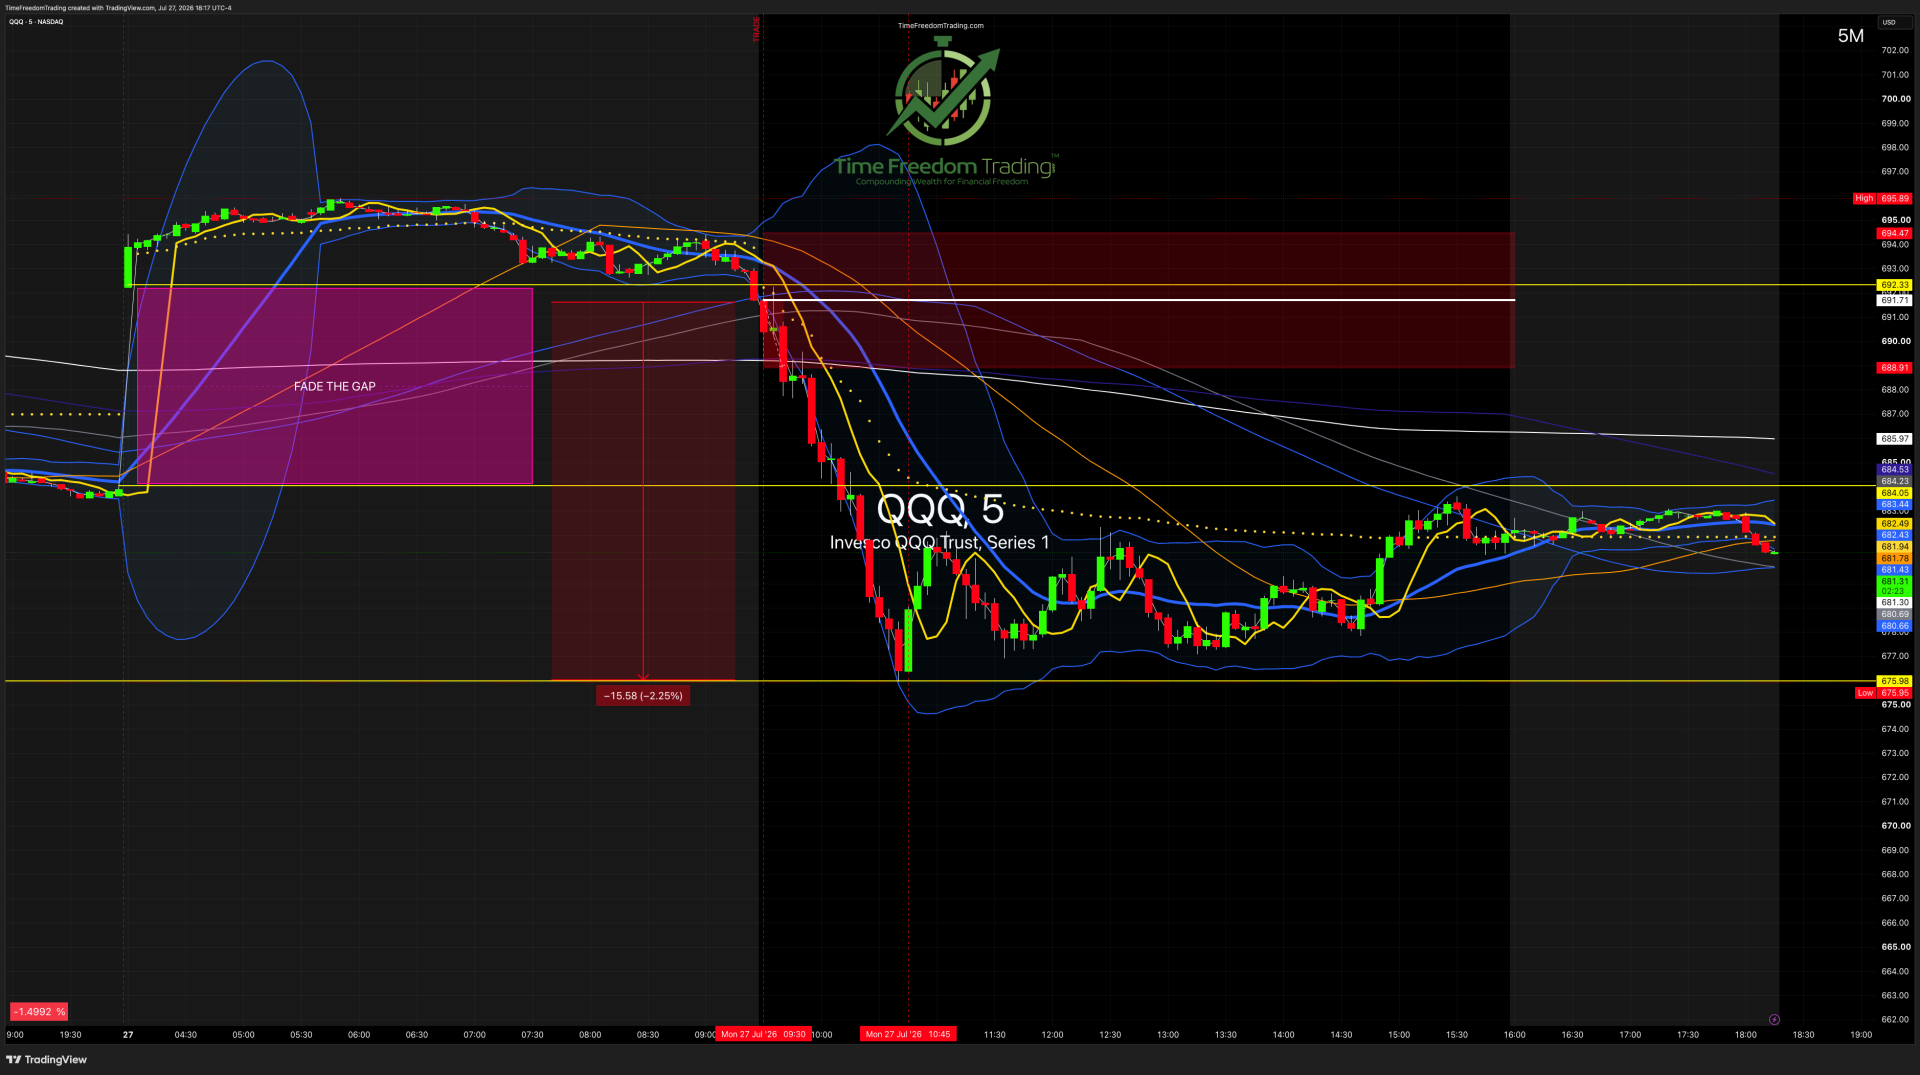This screenshot has width=1920, height=1075.
Task: Click the red TRADE marker at the chart top
Action: [757, 29]
